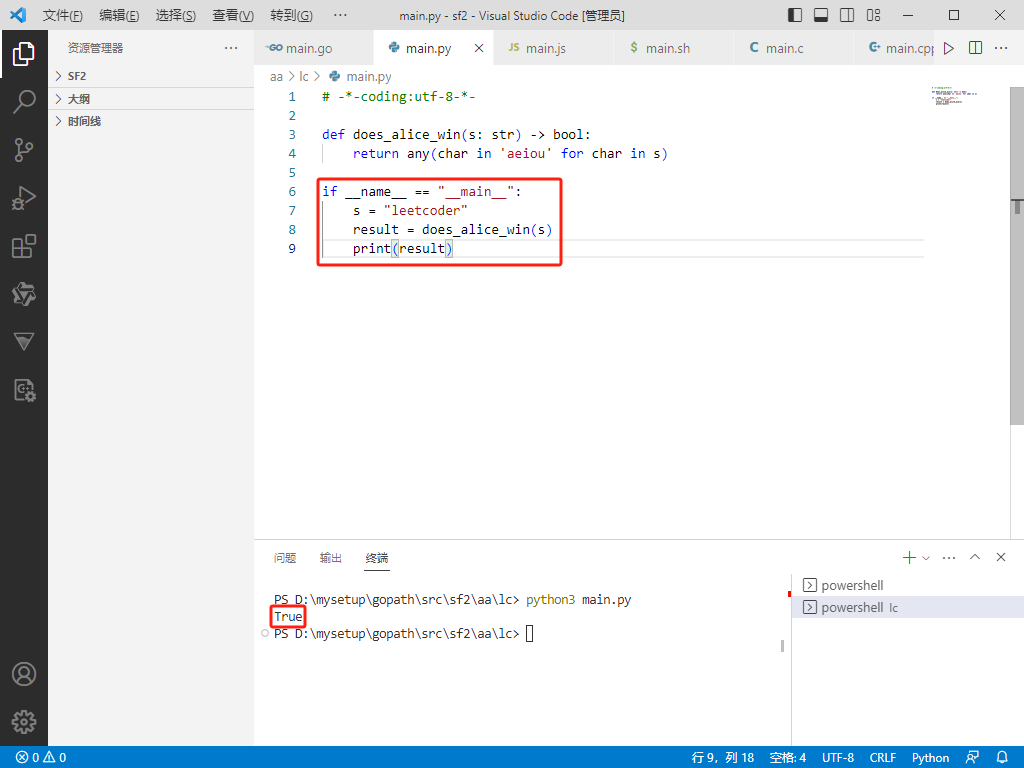The width and height of the screenshot is (1024, 768).
Task: Click the editor vertical scrollbar thumb
Action: (1017, 255)
